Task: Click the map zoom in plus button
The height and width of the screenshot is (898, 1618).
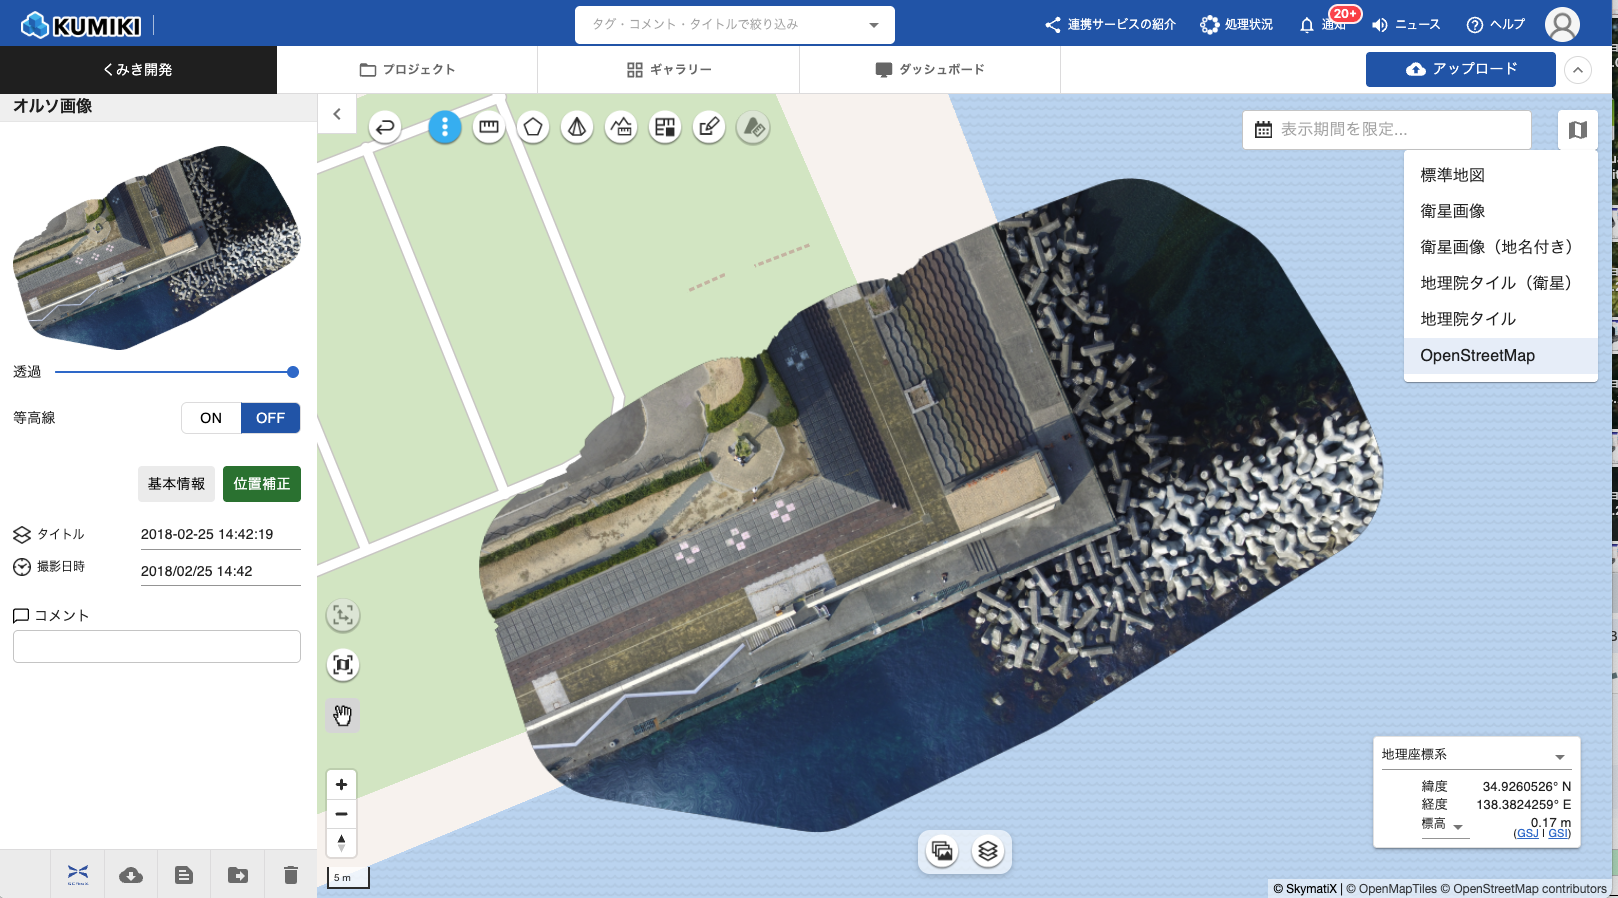Action: click(341, 785)
